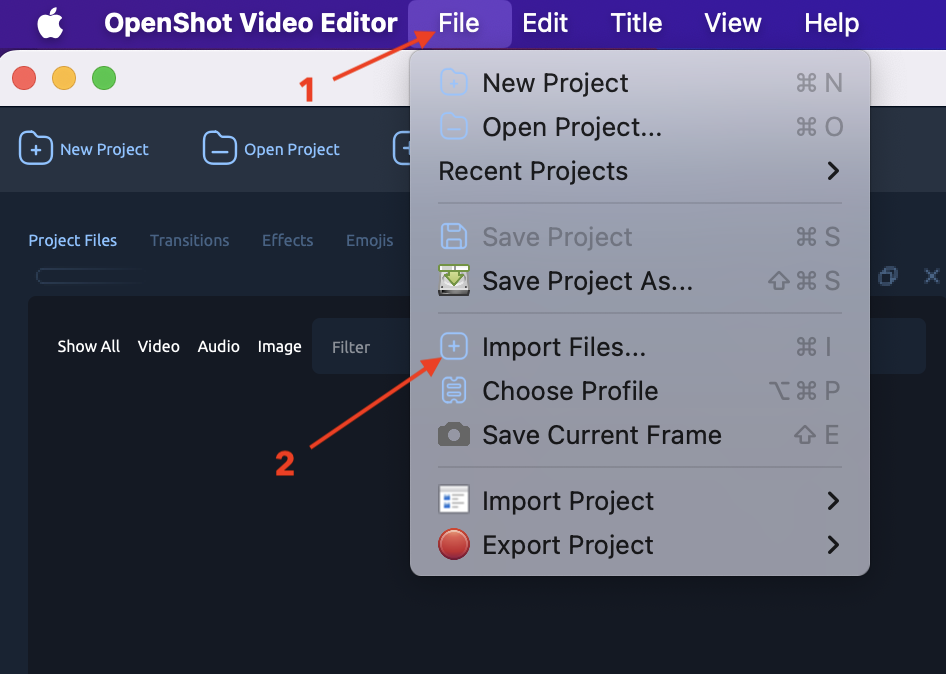The image size is (946, 674).
Task: Click the yellow minimize window button
Action: pyautogui.click(x=64, y=78)
